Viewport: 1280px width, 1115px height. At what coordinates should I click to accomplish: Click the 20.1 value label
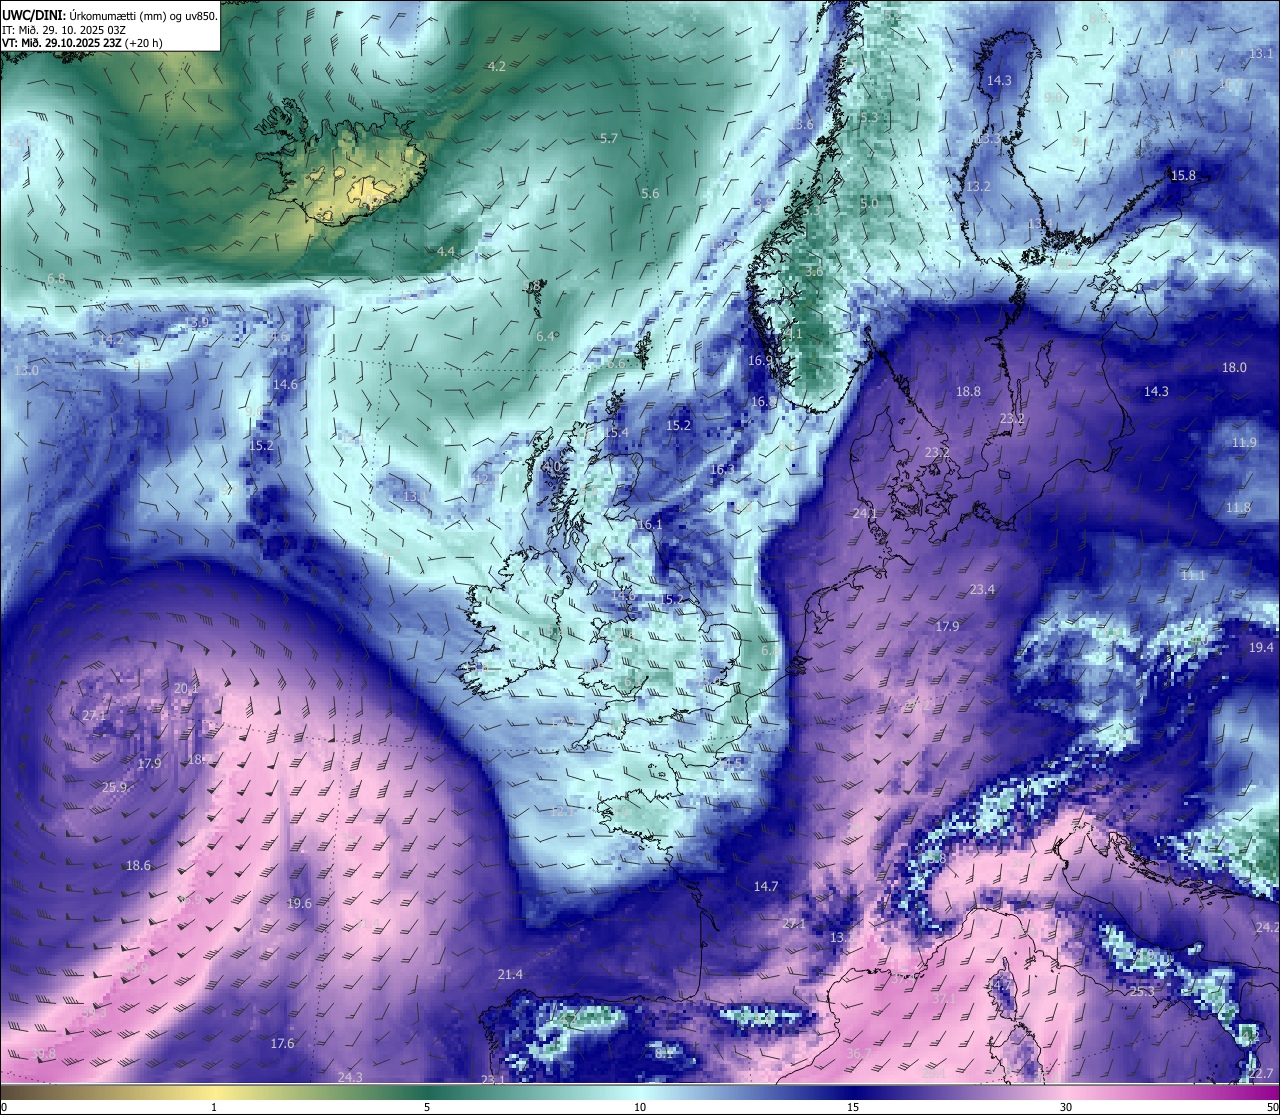tap(186, 689)
